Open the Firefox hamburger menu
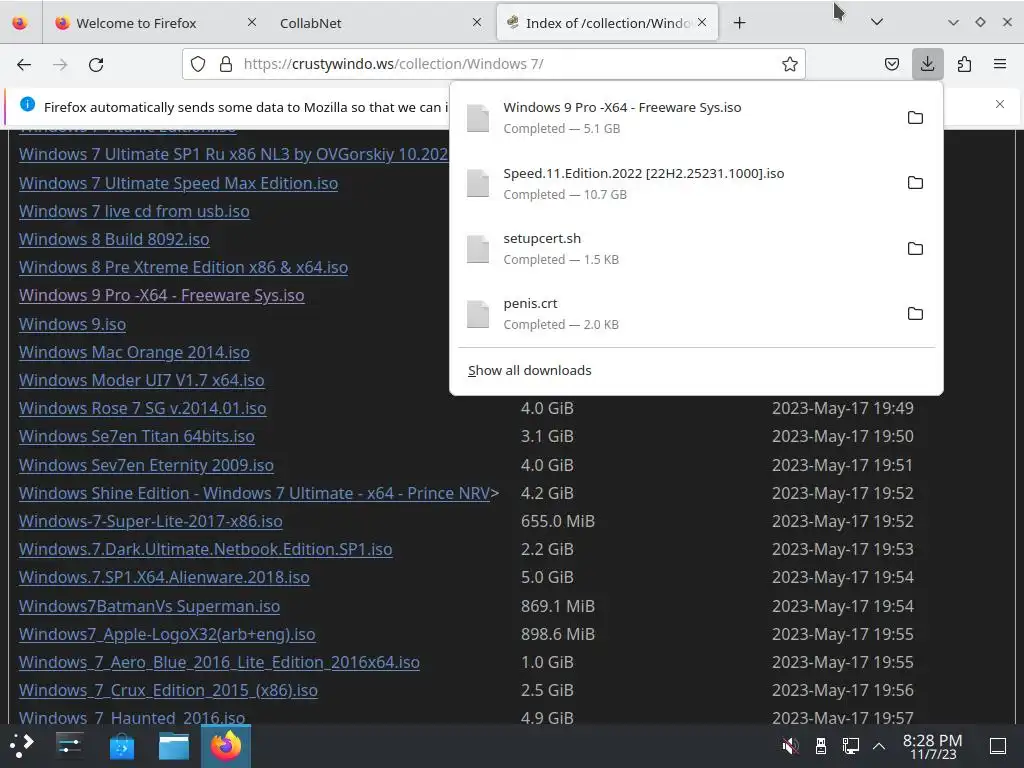The width and height of the screenshot is (1024, 768). (1000, 64)
